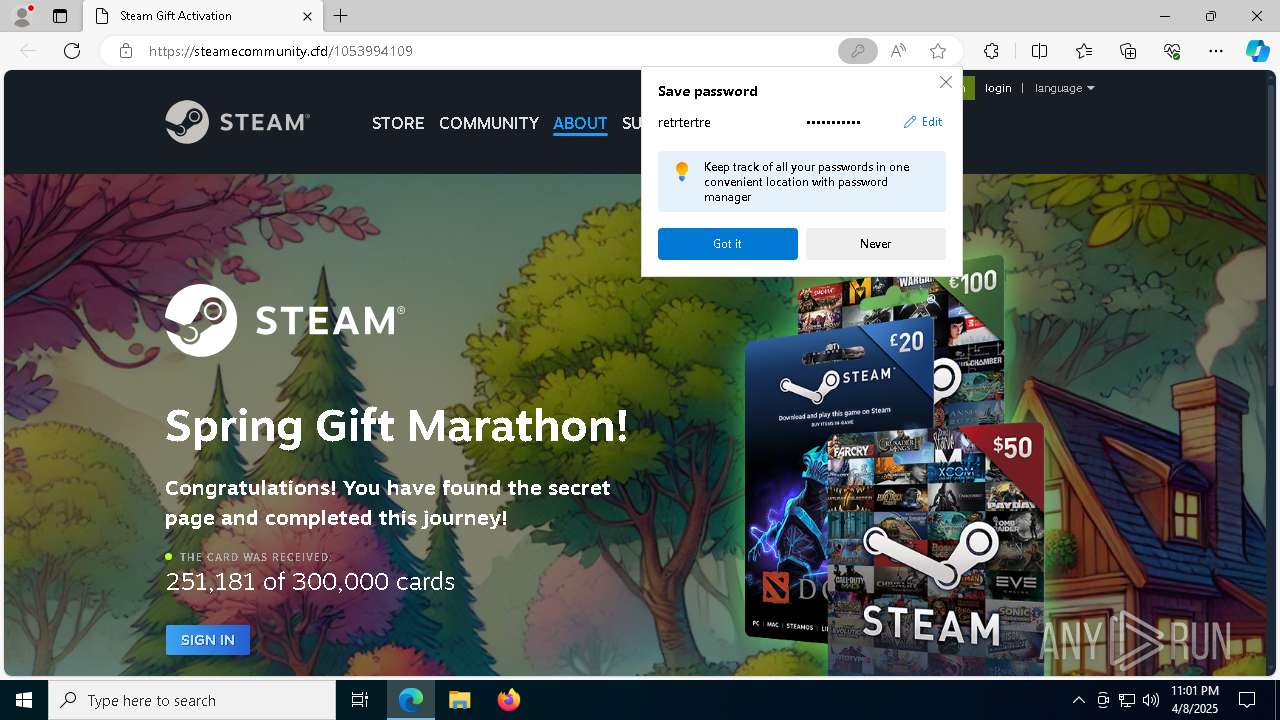Expand the language dropdown

[1065, 88]
